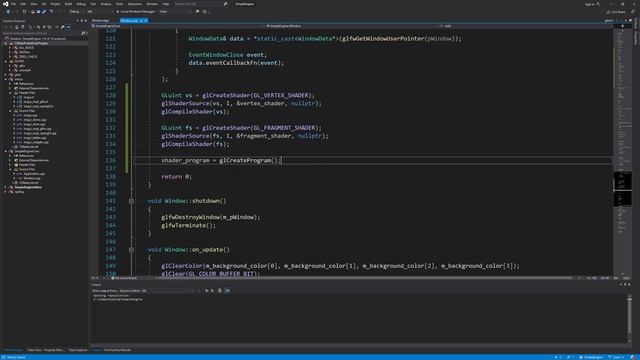Toggle auto-hide pin of Solution Explorer panel
The image size is (640, 360).
(x=82, y=20)
